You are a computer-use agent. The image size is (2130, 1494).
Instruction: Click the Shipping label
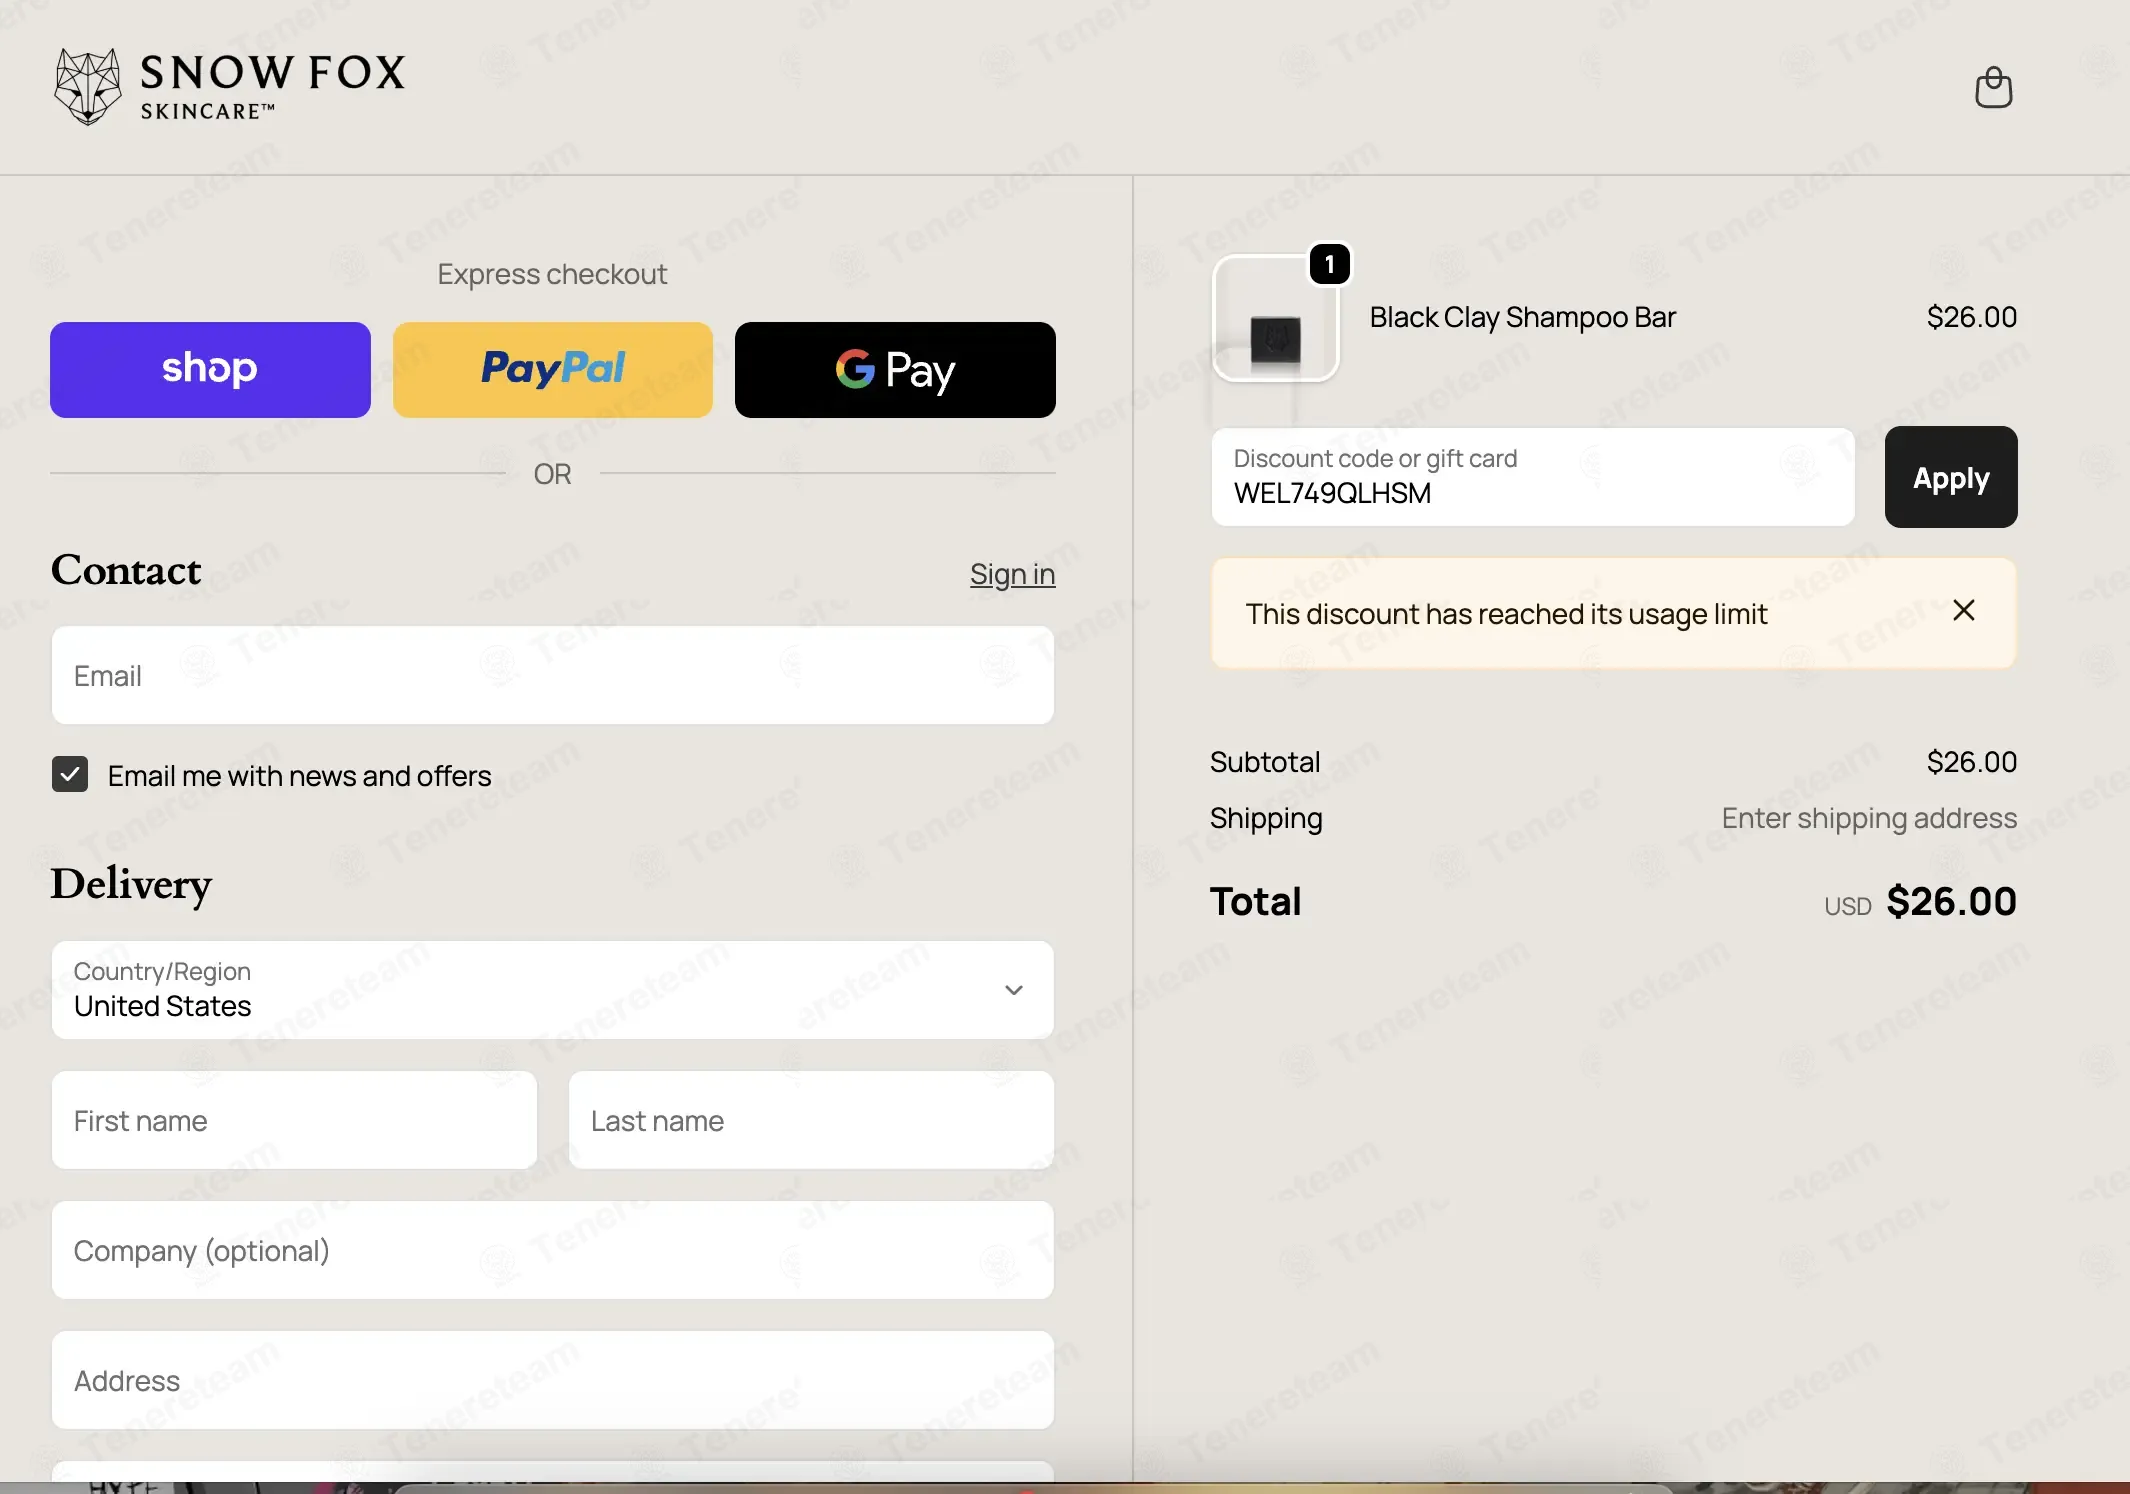[1266, 818]
